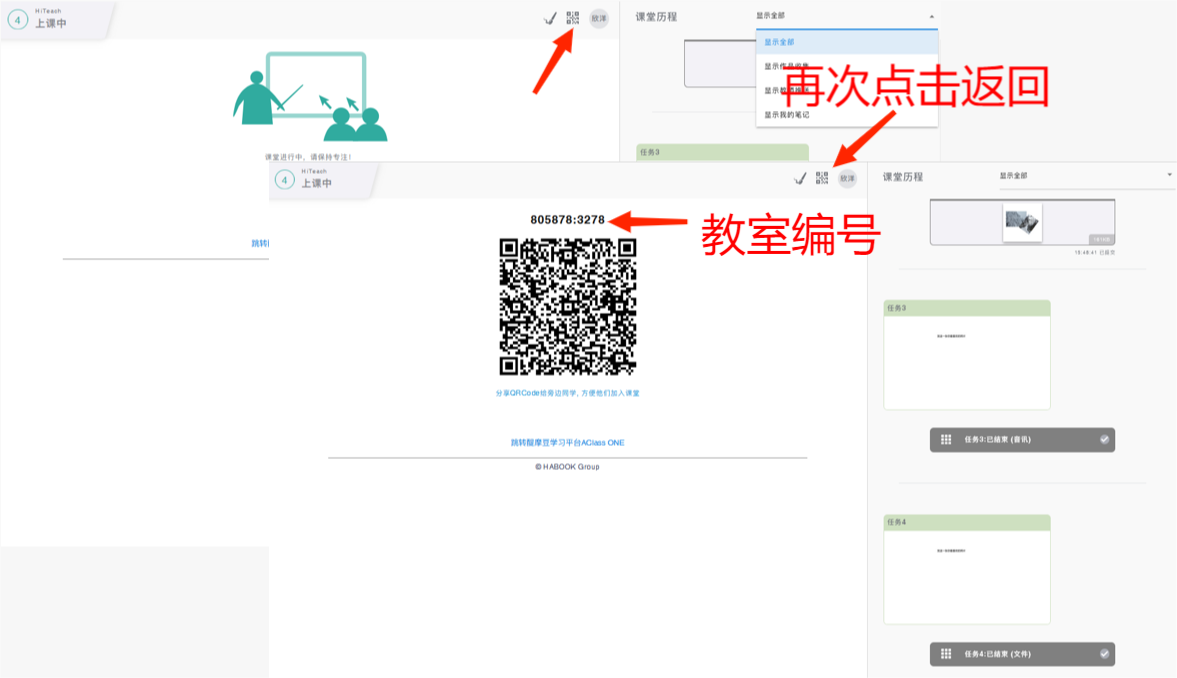Screen dimensions: 1177x678
Task: Open the submitted image thumbnail in 课堂历程
Action: point(1022,222)
